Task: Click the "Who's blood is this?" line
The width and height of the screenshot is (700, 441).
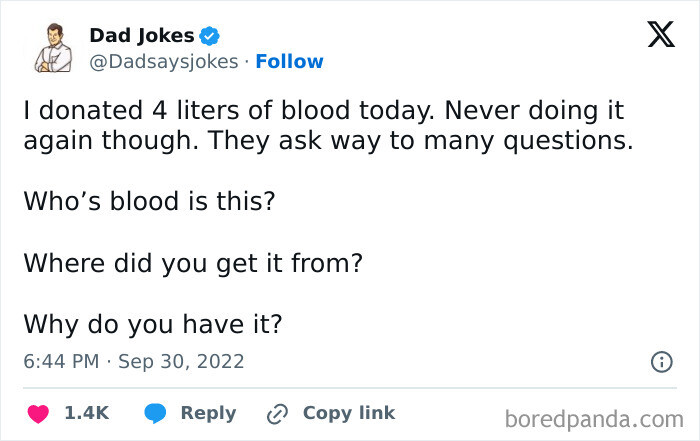Action: [149, 202]
